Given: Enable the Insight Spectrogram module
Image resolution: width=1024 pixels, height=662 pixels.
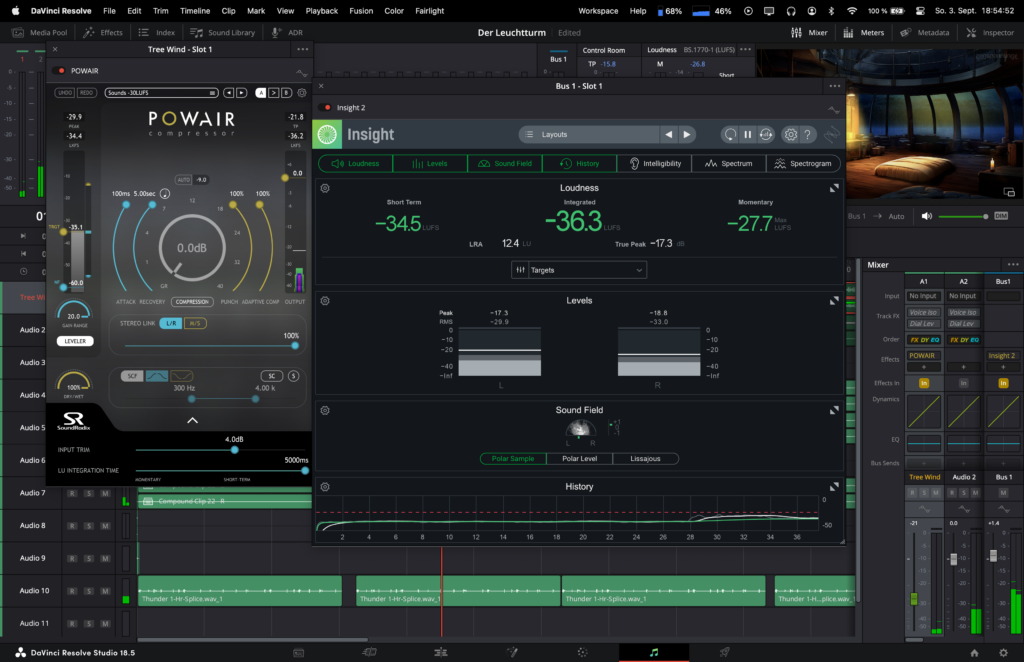Looking at the screenshot, I should coord(803,164).
